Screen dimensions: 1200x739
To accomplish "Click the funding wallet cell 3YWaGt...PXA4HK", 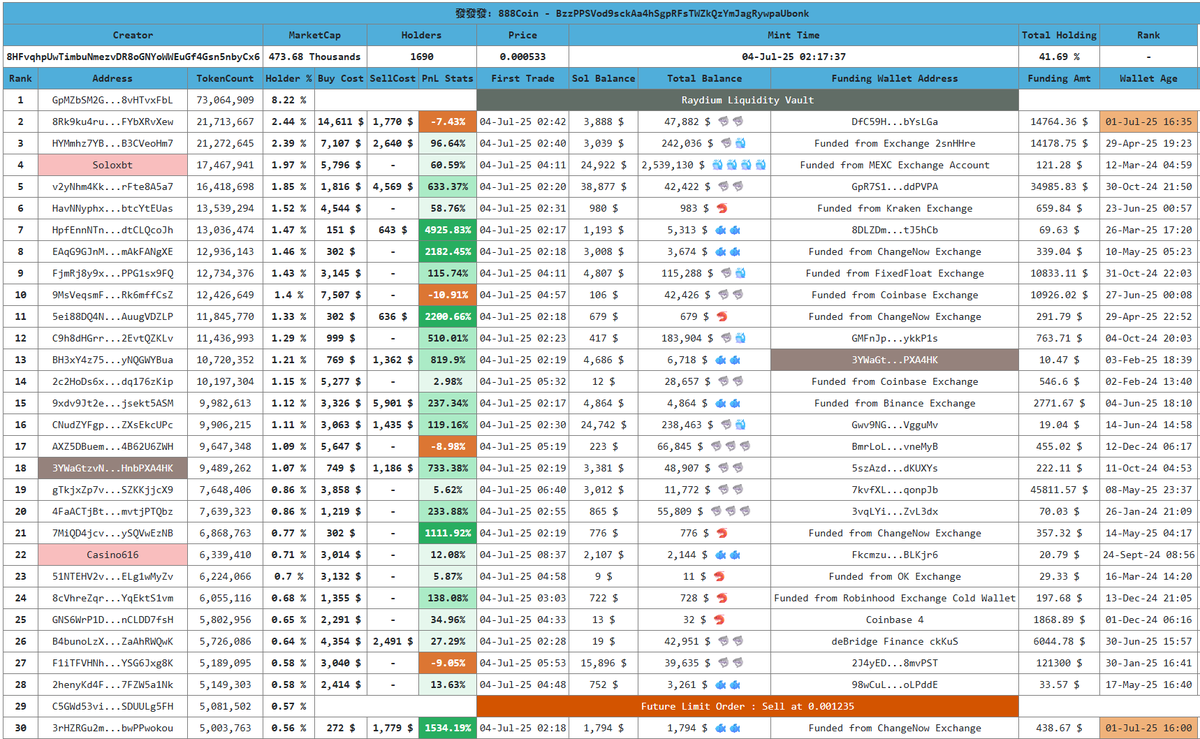I will point(895,360).
